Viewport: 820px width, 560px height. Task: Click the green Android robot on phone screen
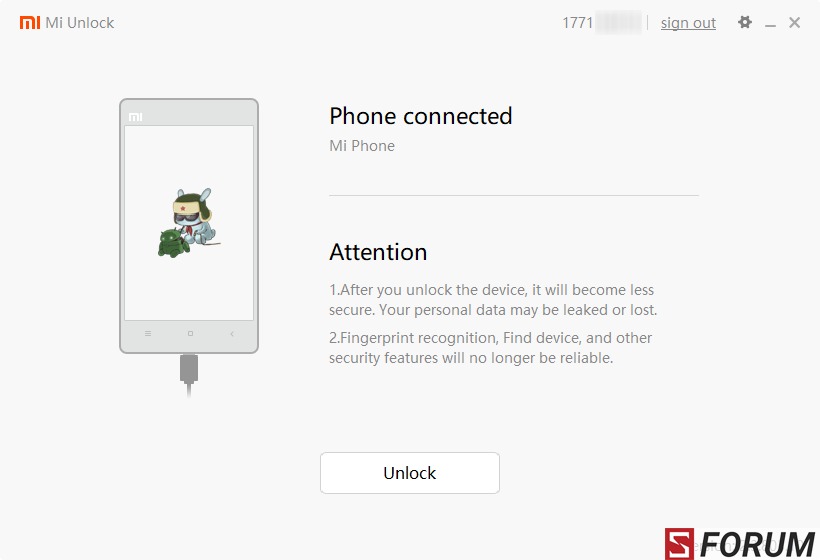click(x=173, y=243)
